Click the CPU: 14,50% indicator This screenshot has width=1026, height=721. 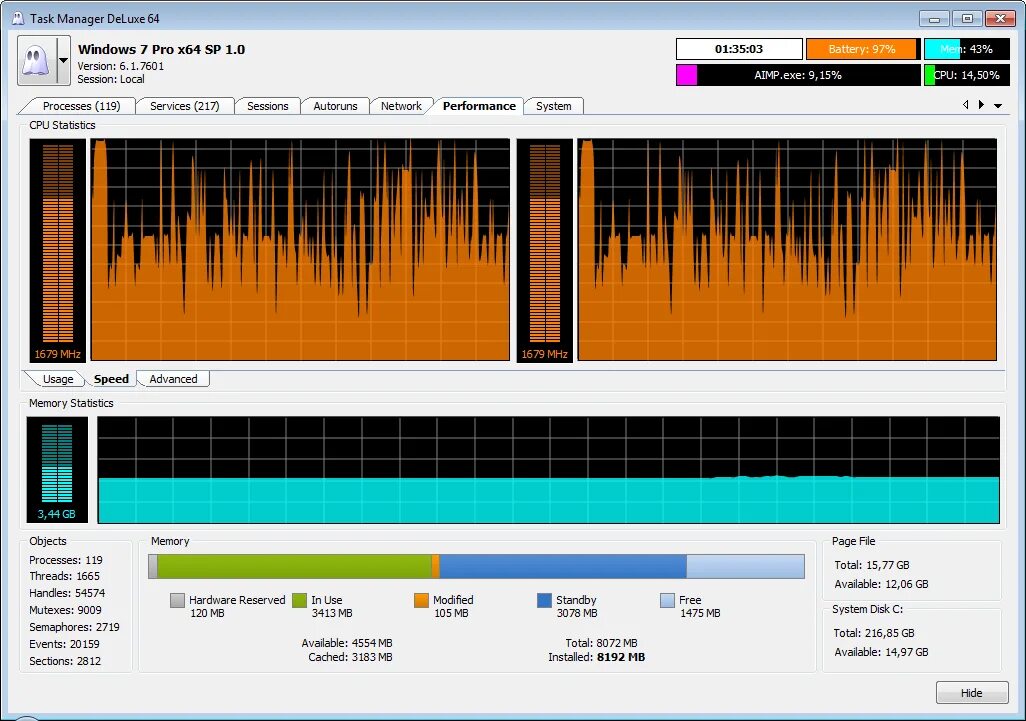point(966,75)
